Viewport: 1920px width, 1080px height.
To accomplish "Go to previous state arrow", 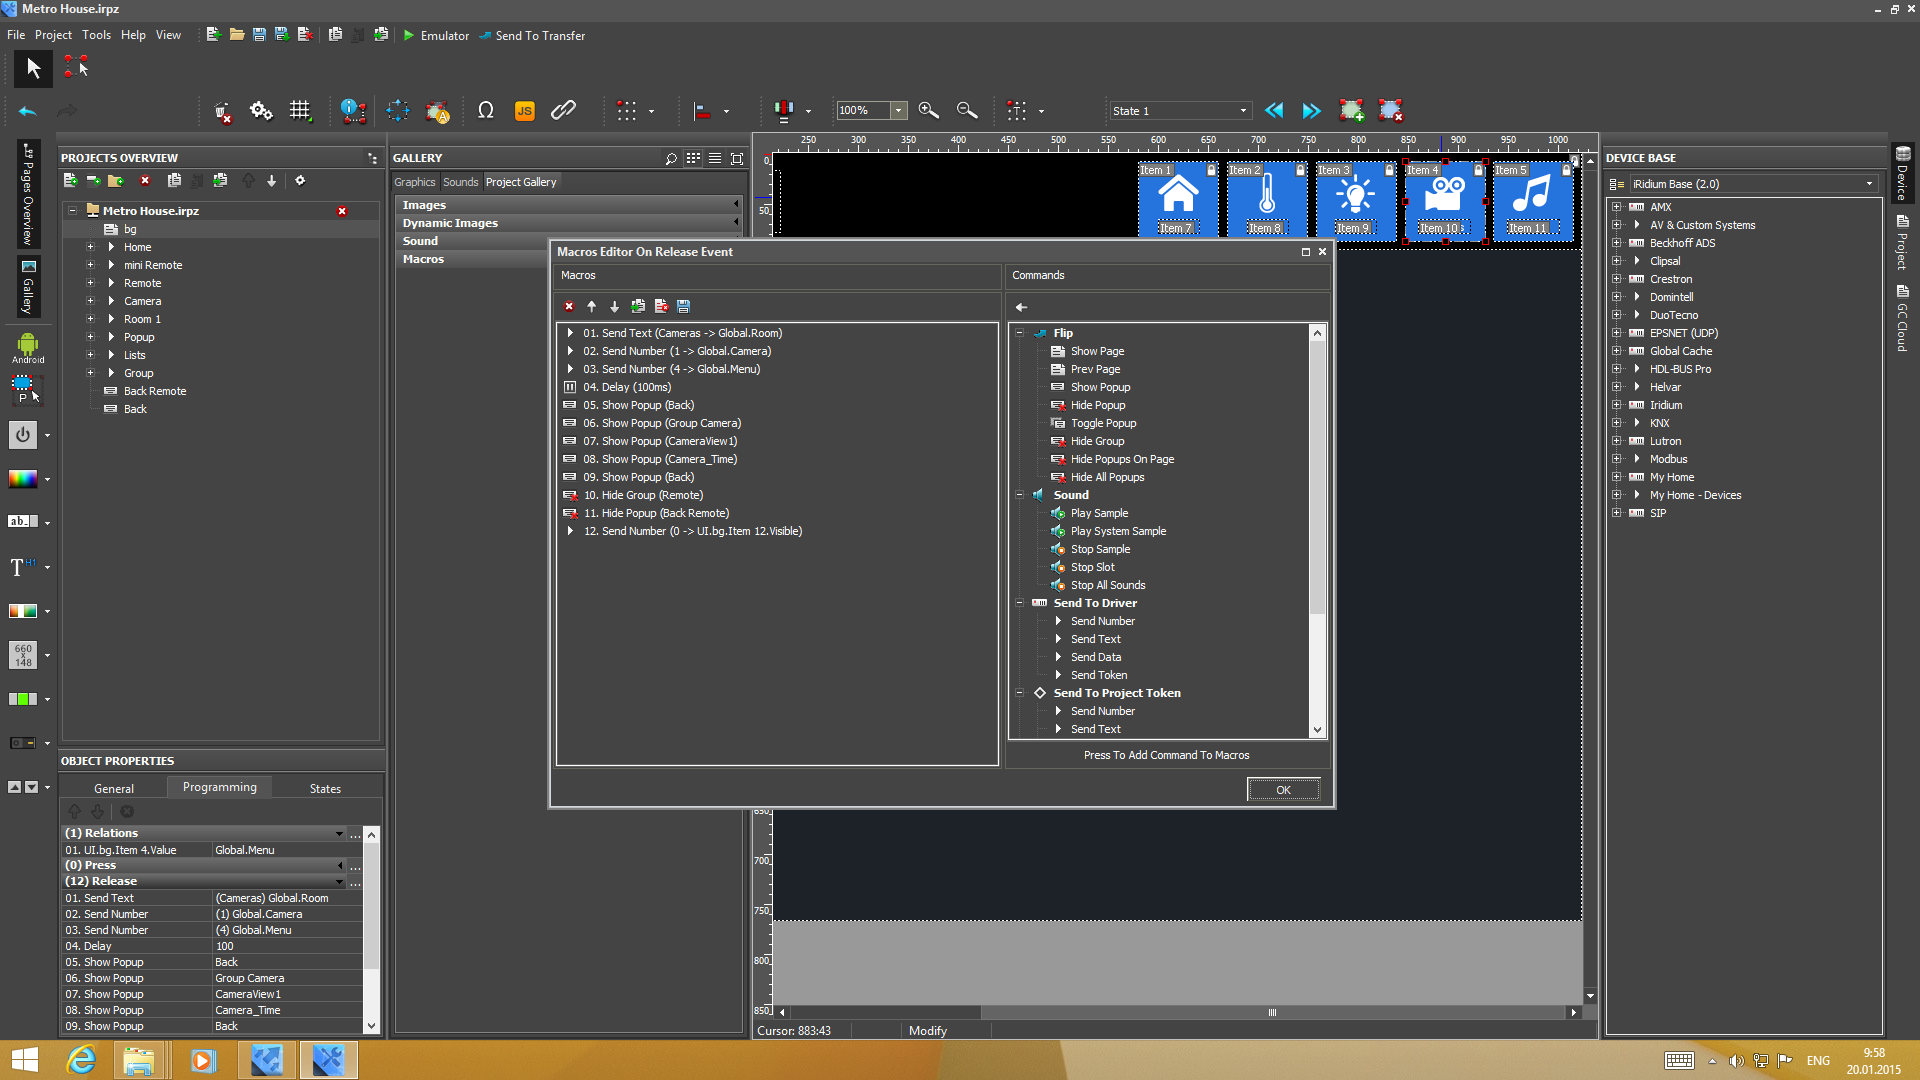I will (x=1274, y=111).
